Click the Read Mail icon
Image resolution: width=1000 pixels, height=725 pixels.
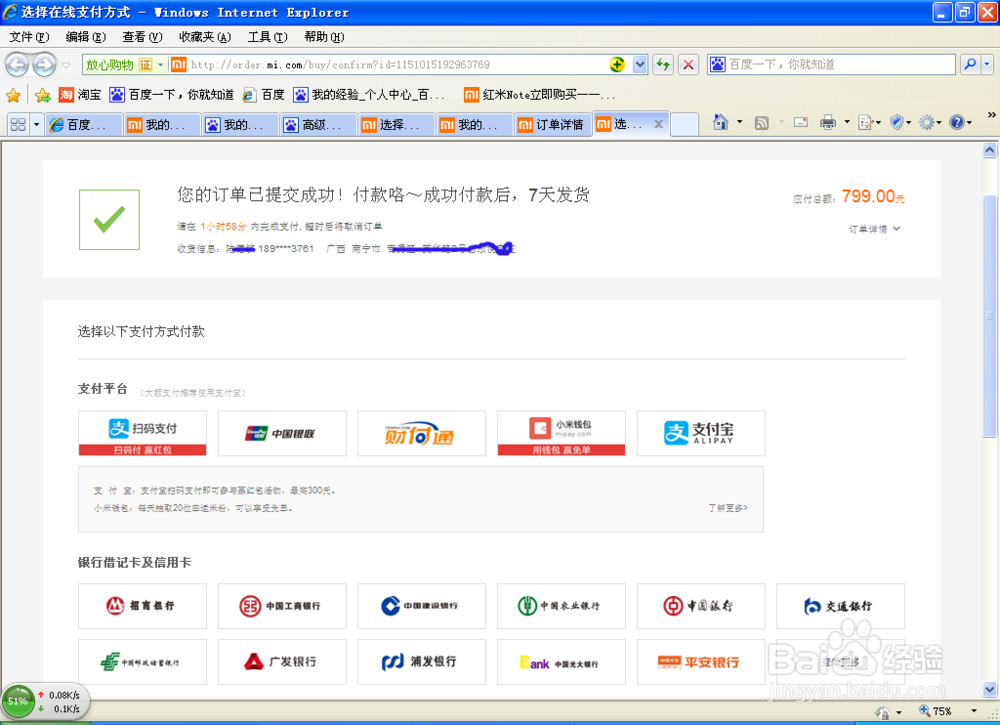pos(801,122)
